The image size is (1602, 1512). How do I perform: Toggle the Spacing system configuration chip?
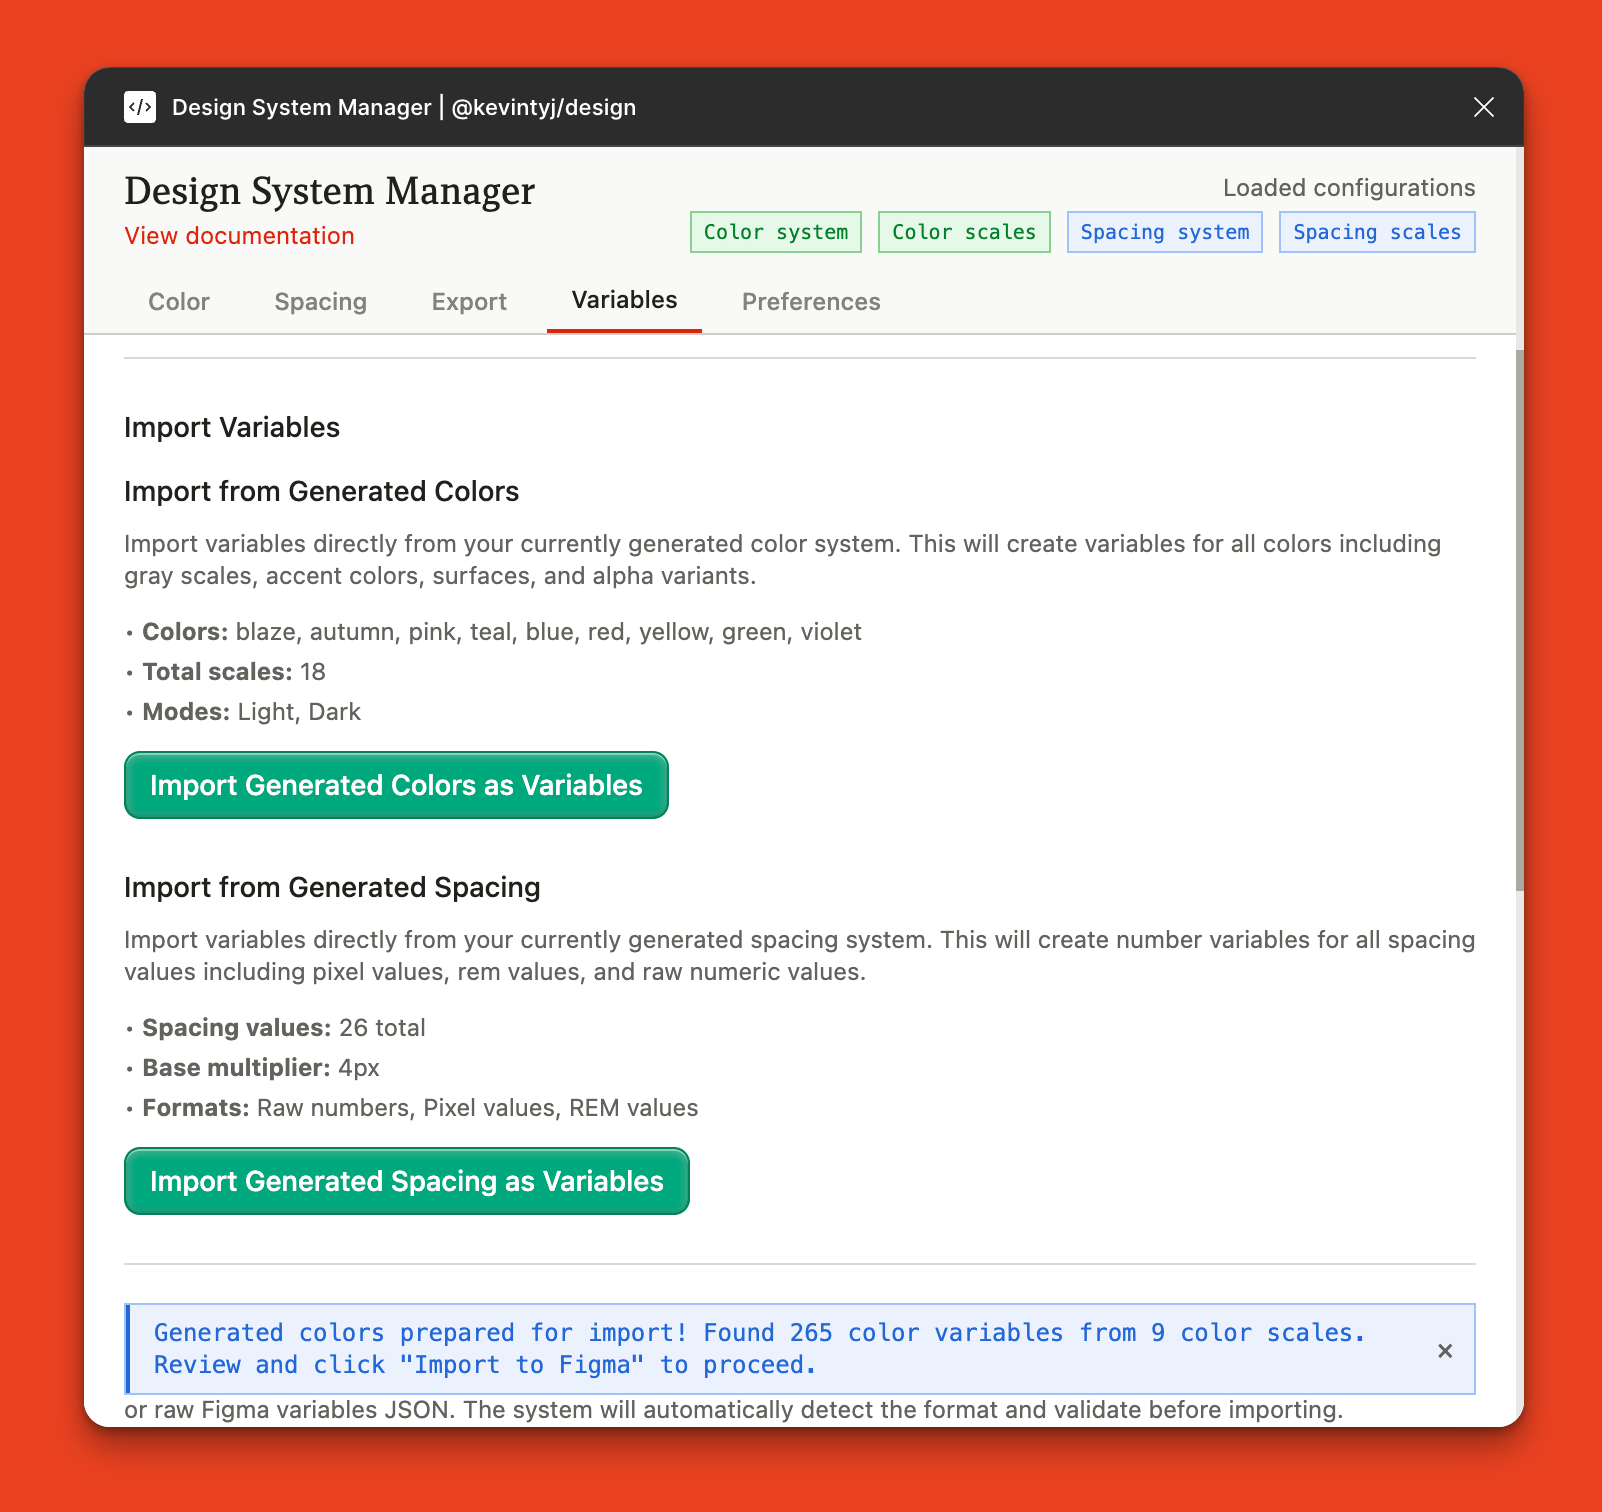point(1164,231)
